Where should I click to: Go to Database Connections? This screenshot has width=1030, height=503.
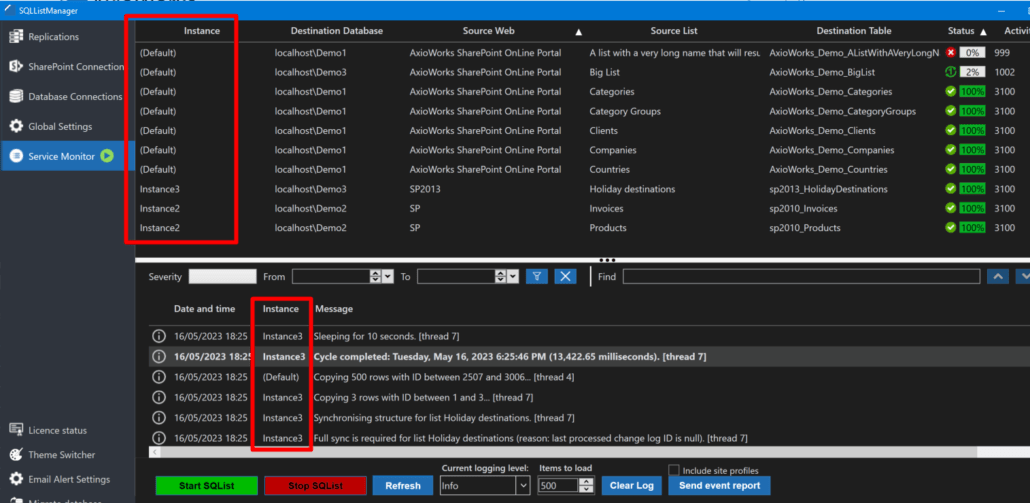pos(75,97)
